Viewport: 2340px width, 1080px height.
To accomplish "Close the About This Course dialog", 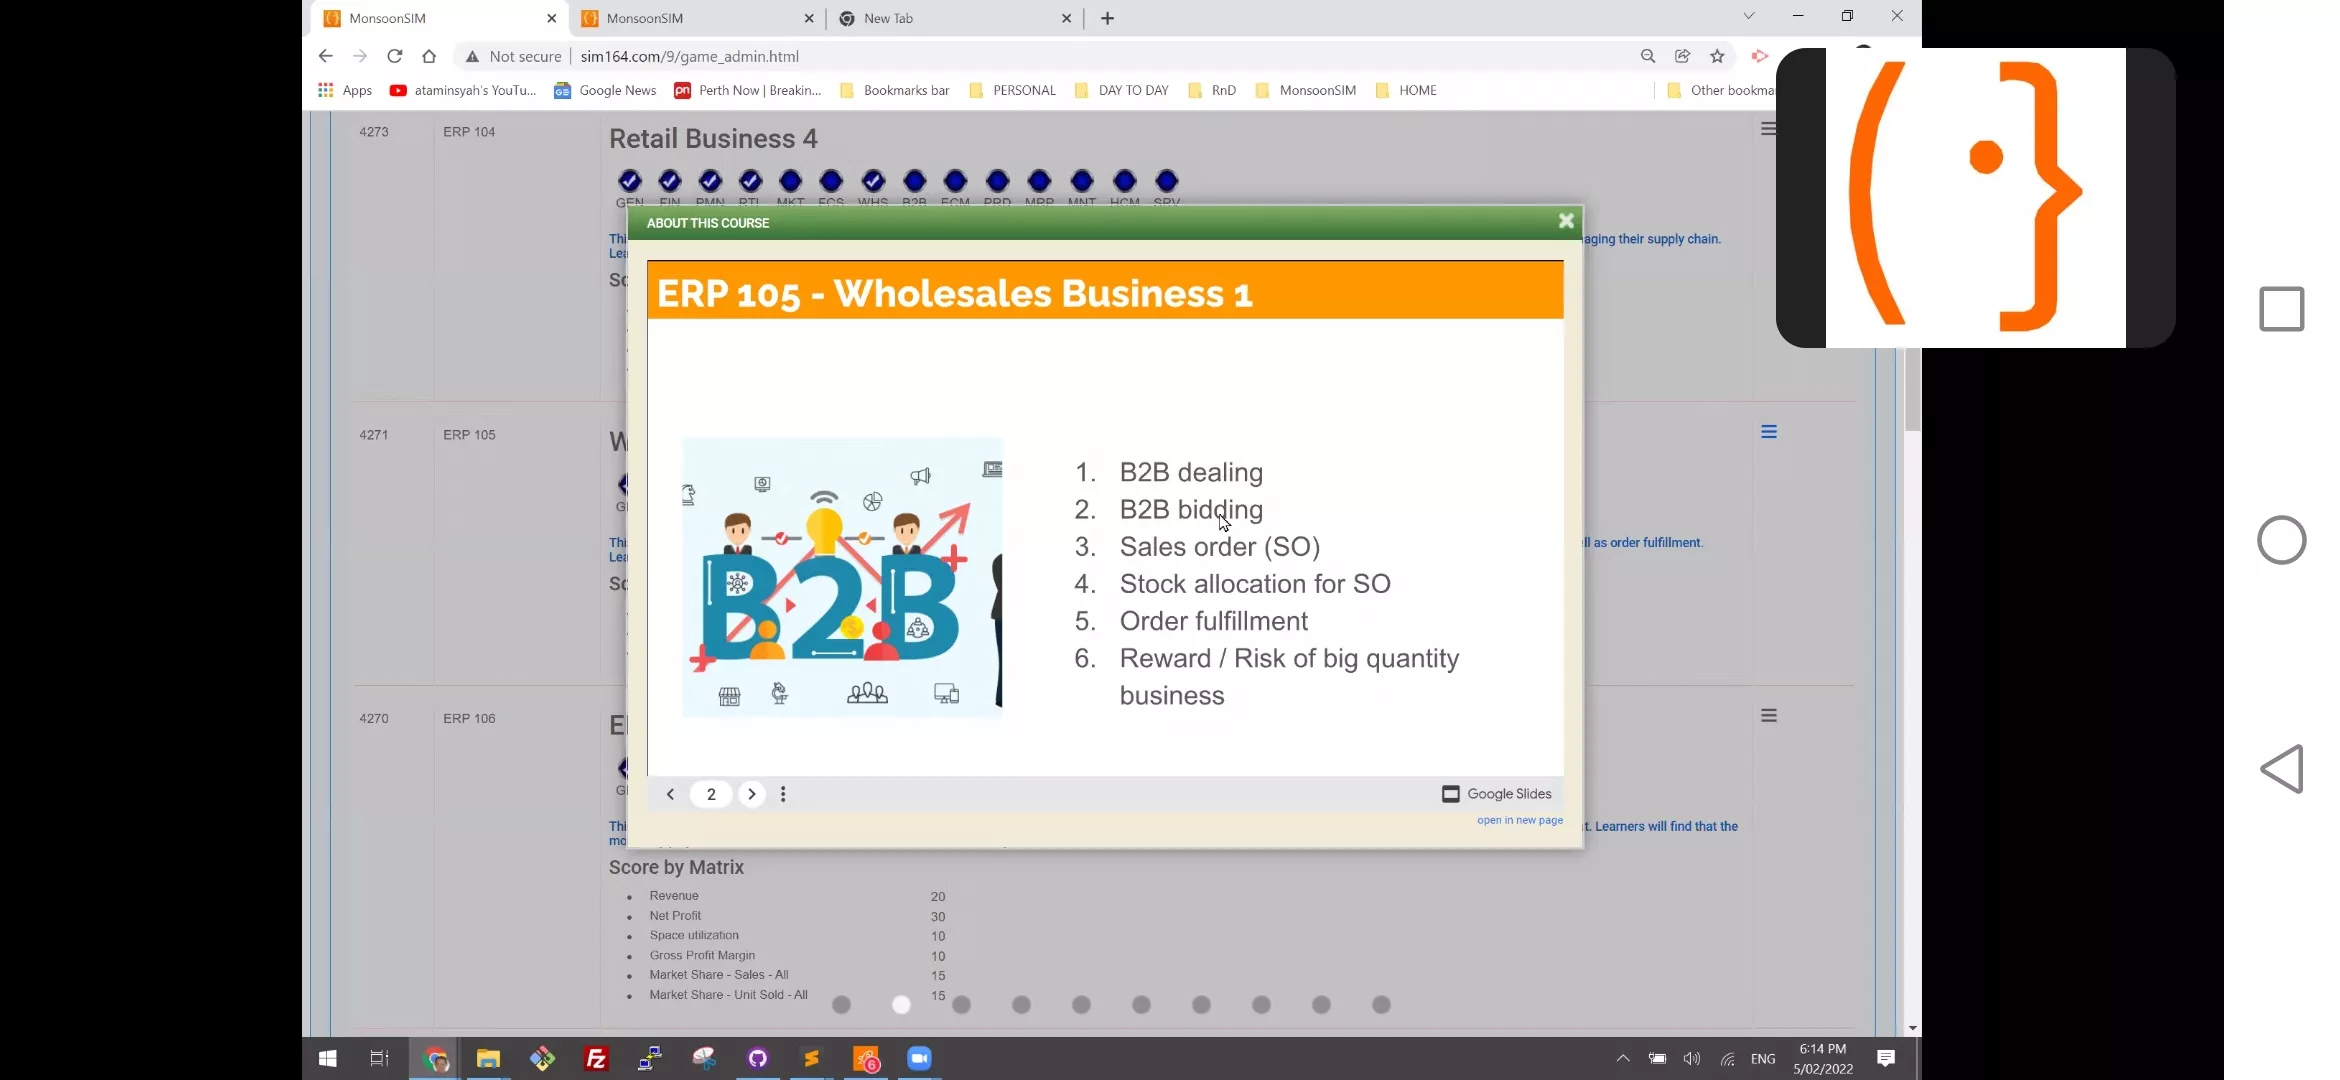I will pos(1566,221).
